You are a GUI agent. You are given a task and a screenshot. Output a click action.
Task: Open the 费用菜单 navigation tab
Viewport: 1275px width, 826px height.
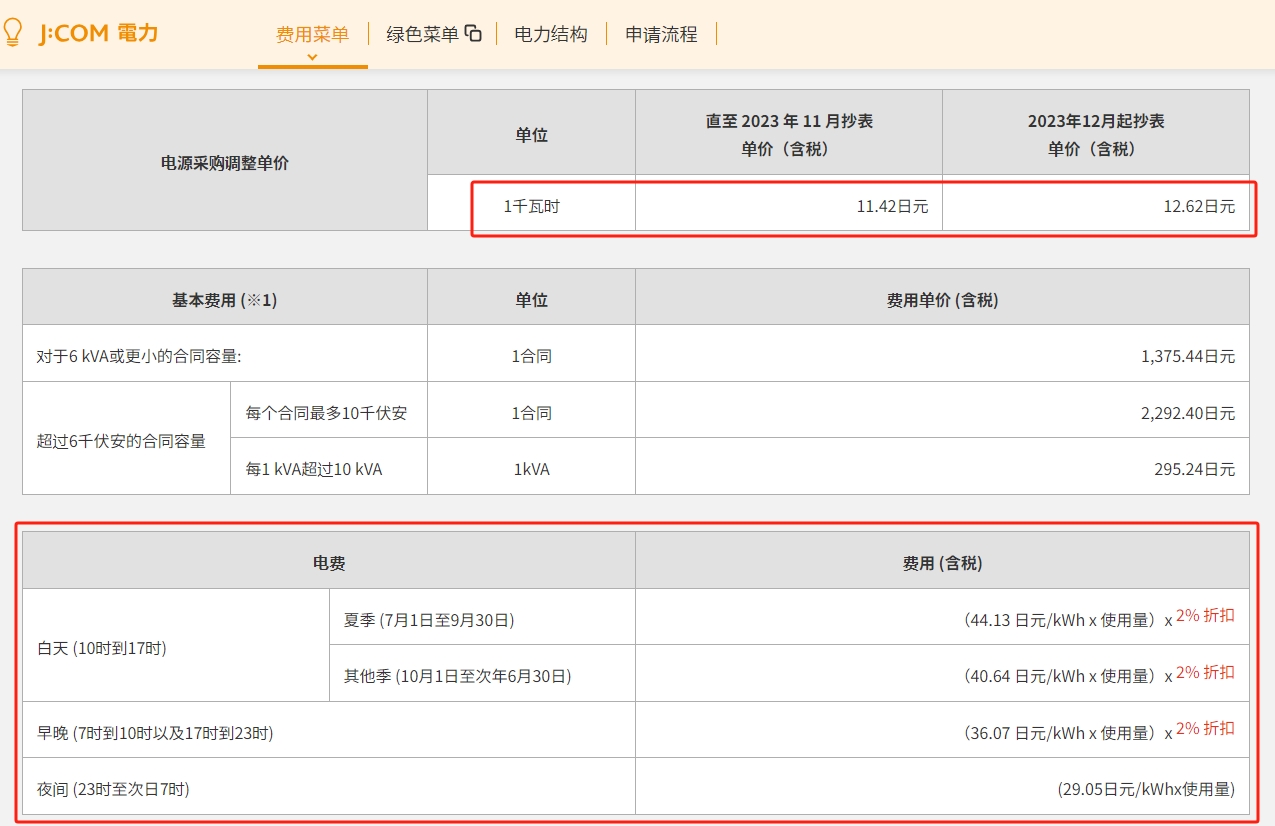tap(312, 34)
